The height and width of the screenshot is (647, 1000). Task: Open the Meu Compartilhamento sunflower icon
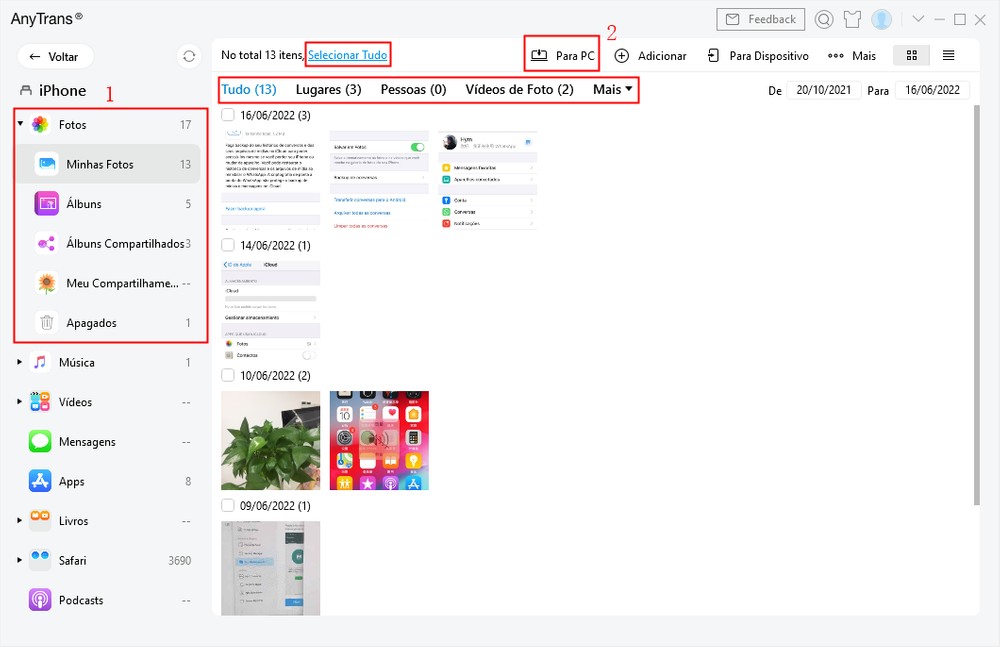47,283
